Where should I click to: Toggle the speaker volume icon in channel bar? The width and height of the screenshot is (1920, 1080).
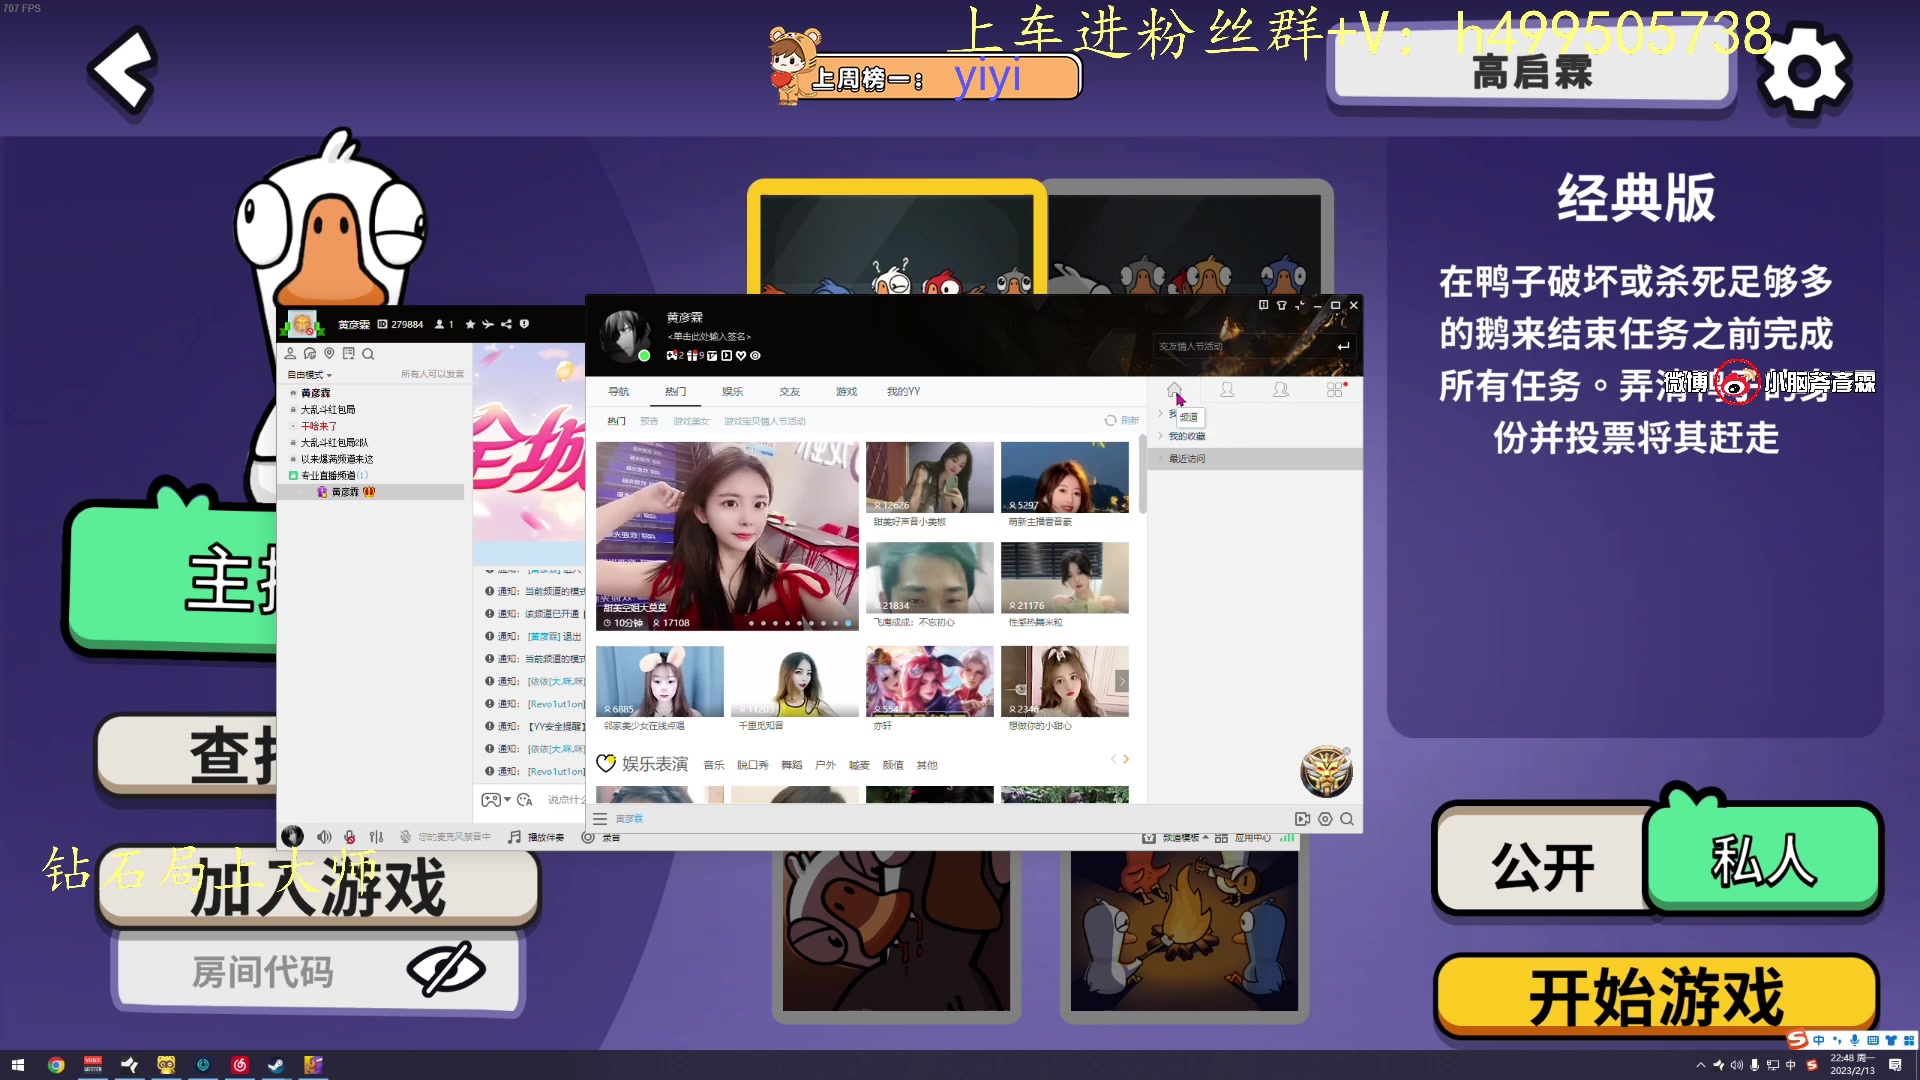[x=324, y=837]
